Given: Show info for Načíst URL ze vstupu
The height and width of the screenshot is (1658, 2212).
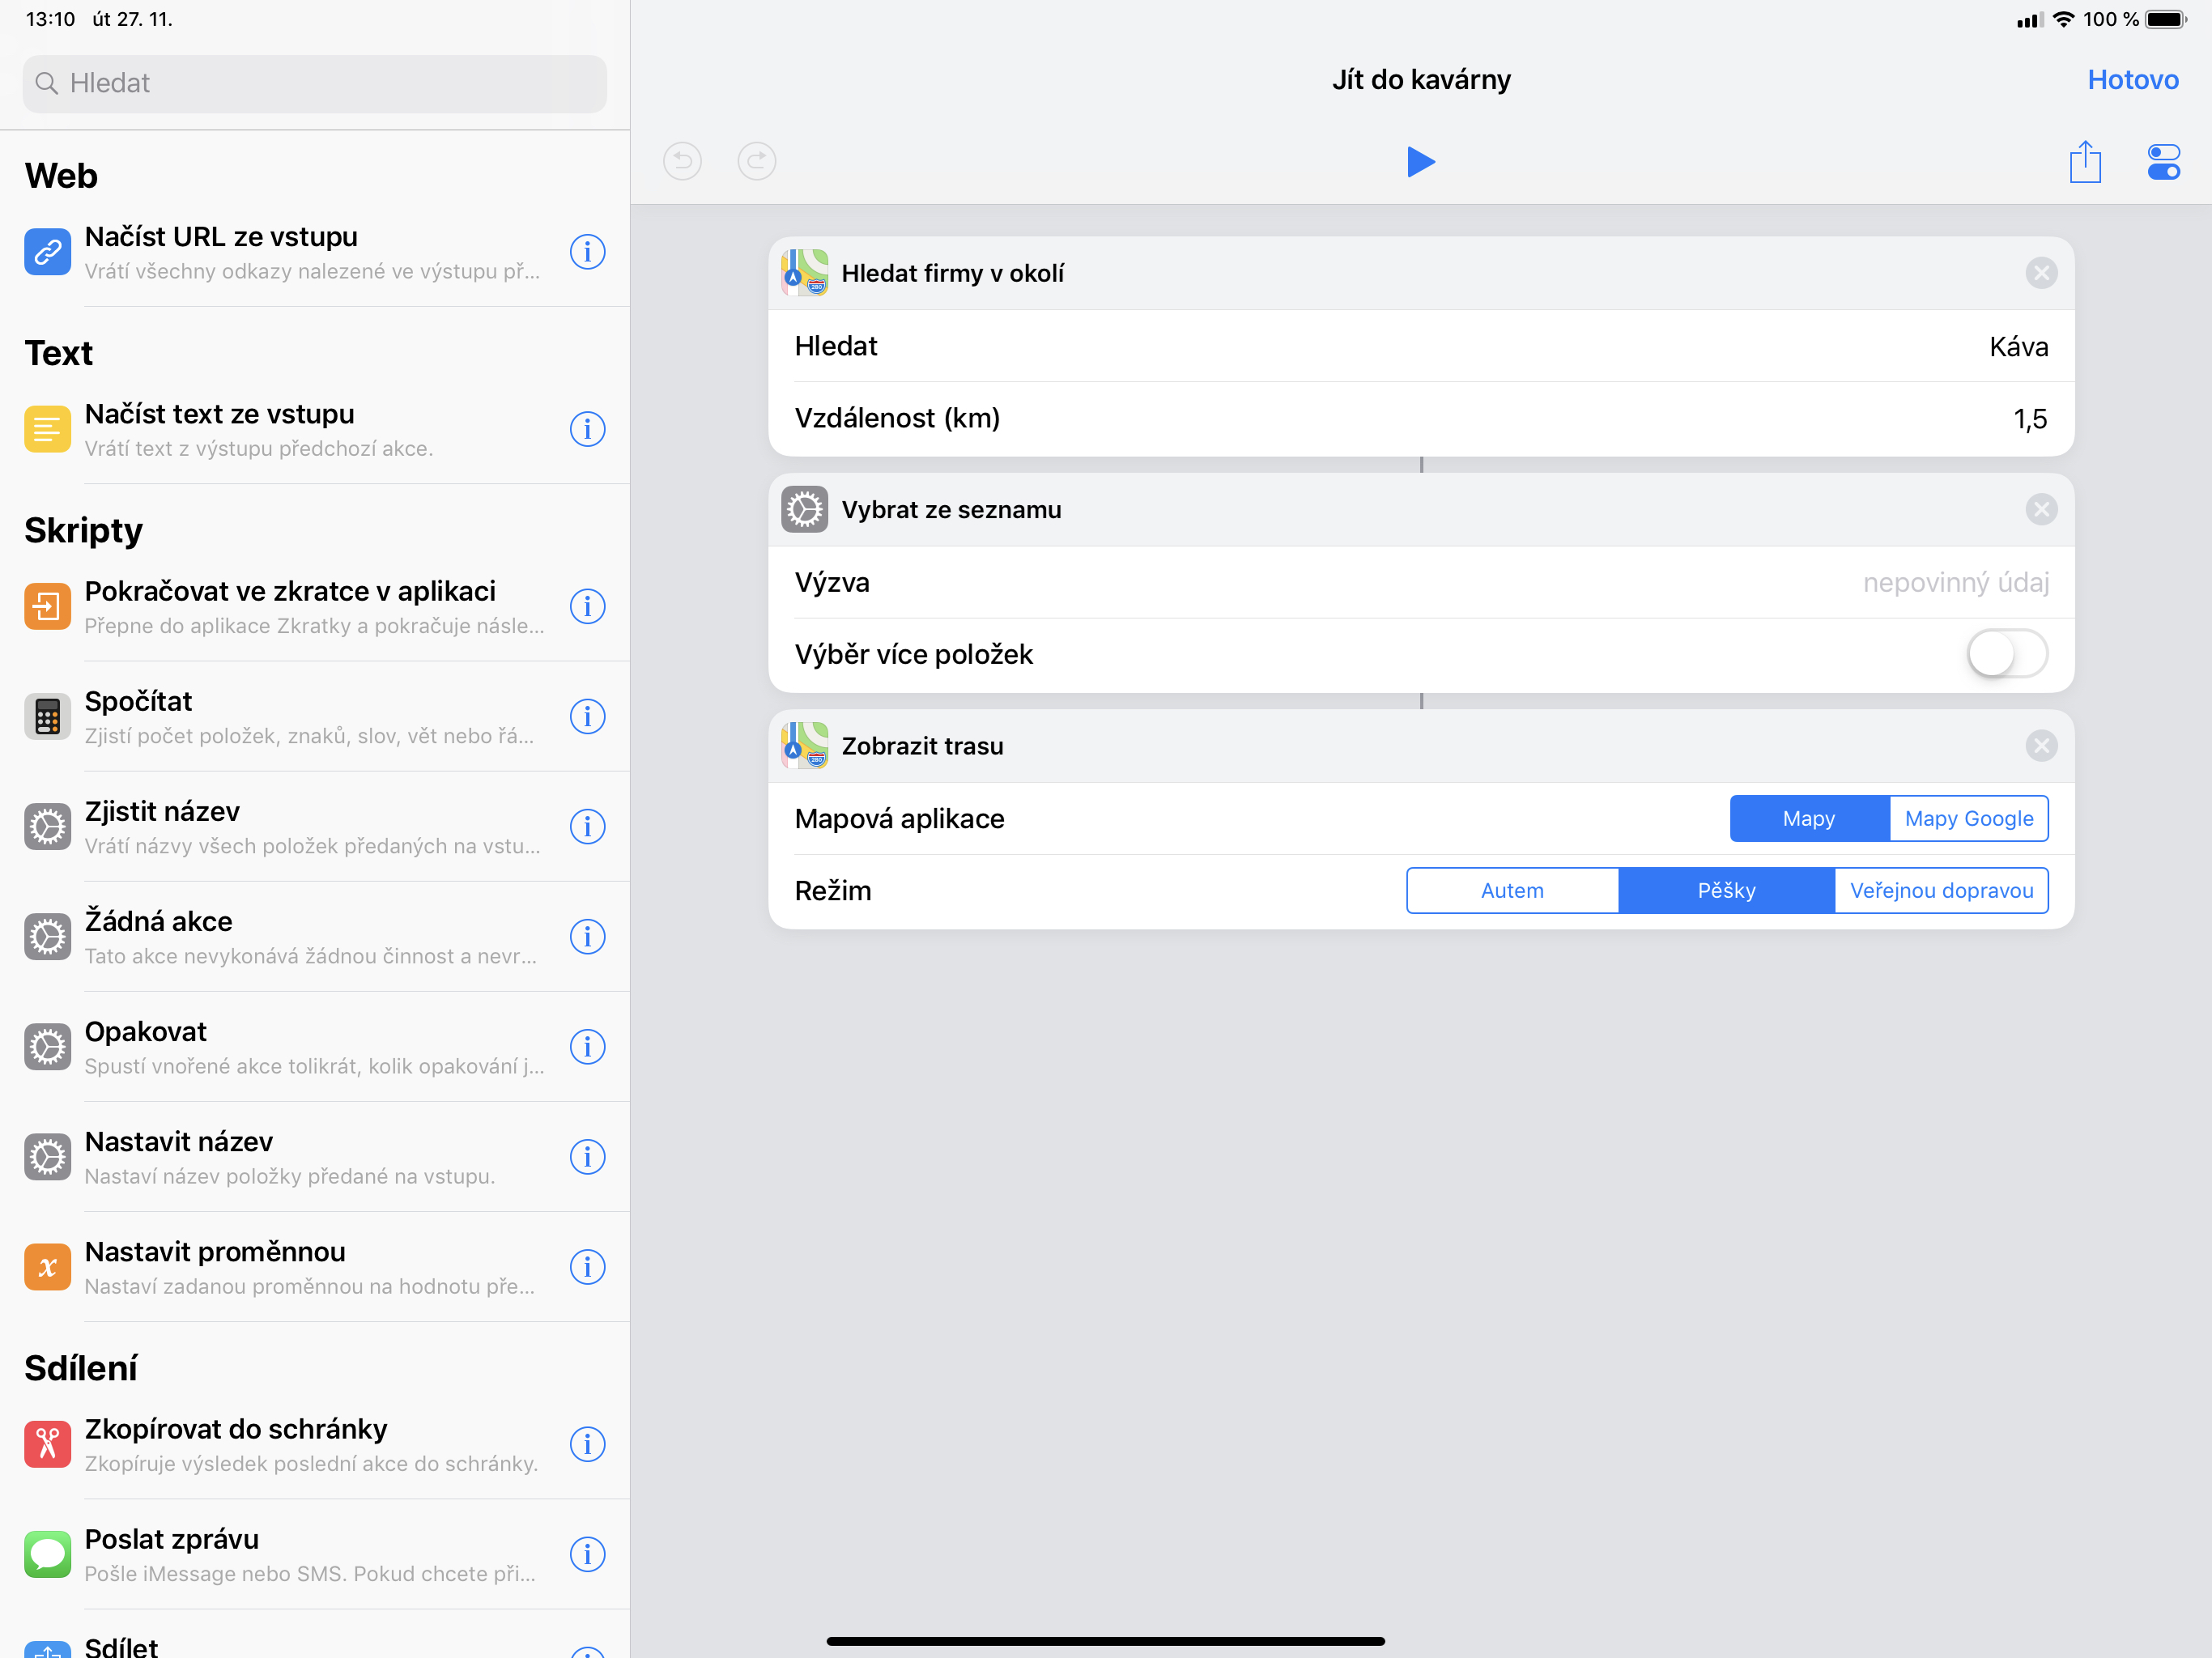Looking at the screenshot, I should [587, 252].
